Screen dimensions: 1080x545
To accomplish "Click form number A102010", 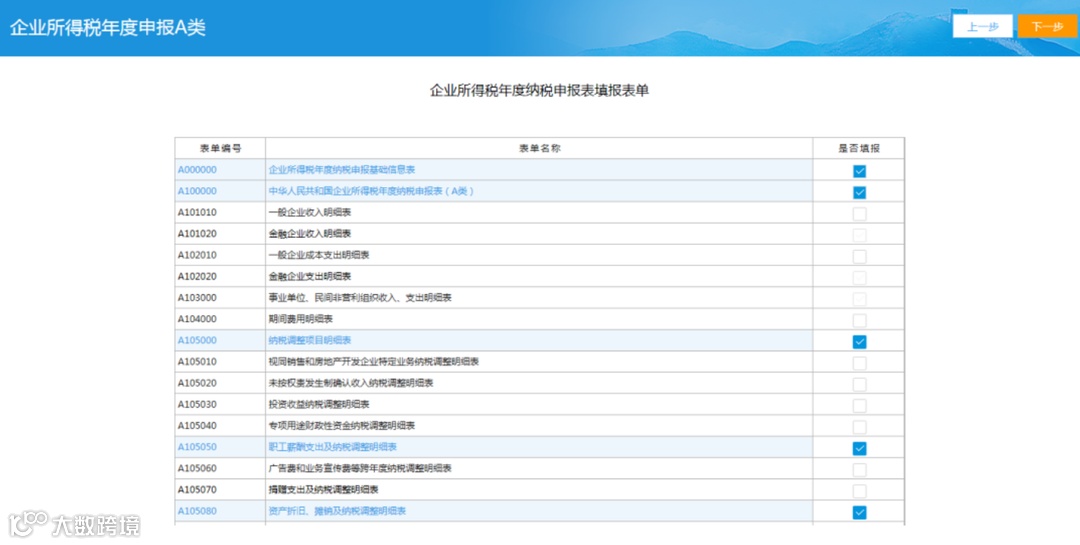I will (x=197, y=255).
